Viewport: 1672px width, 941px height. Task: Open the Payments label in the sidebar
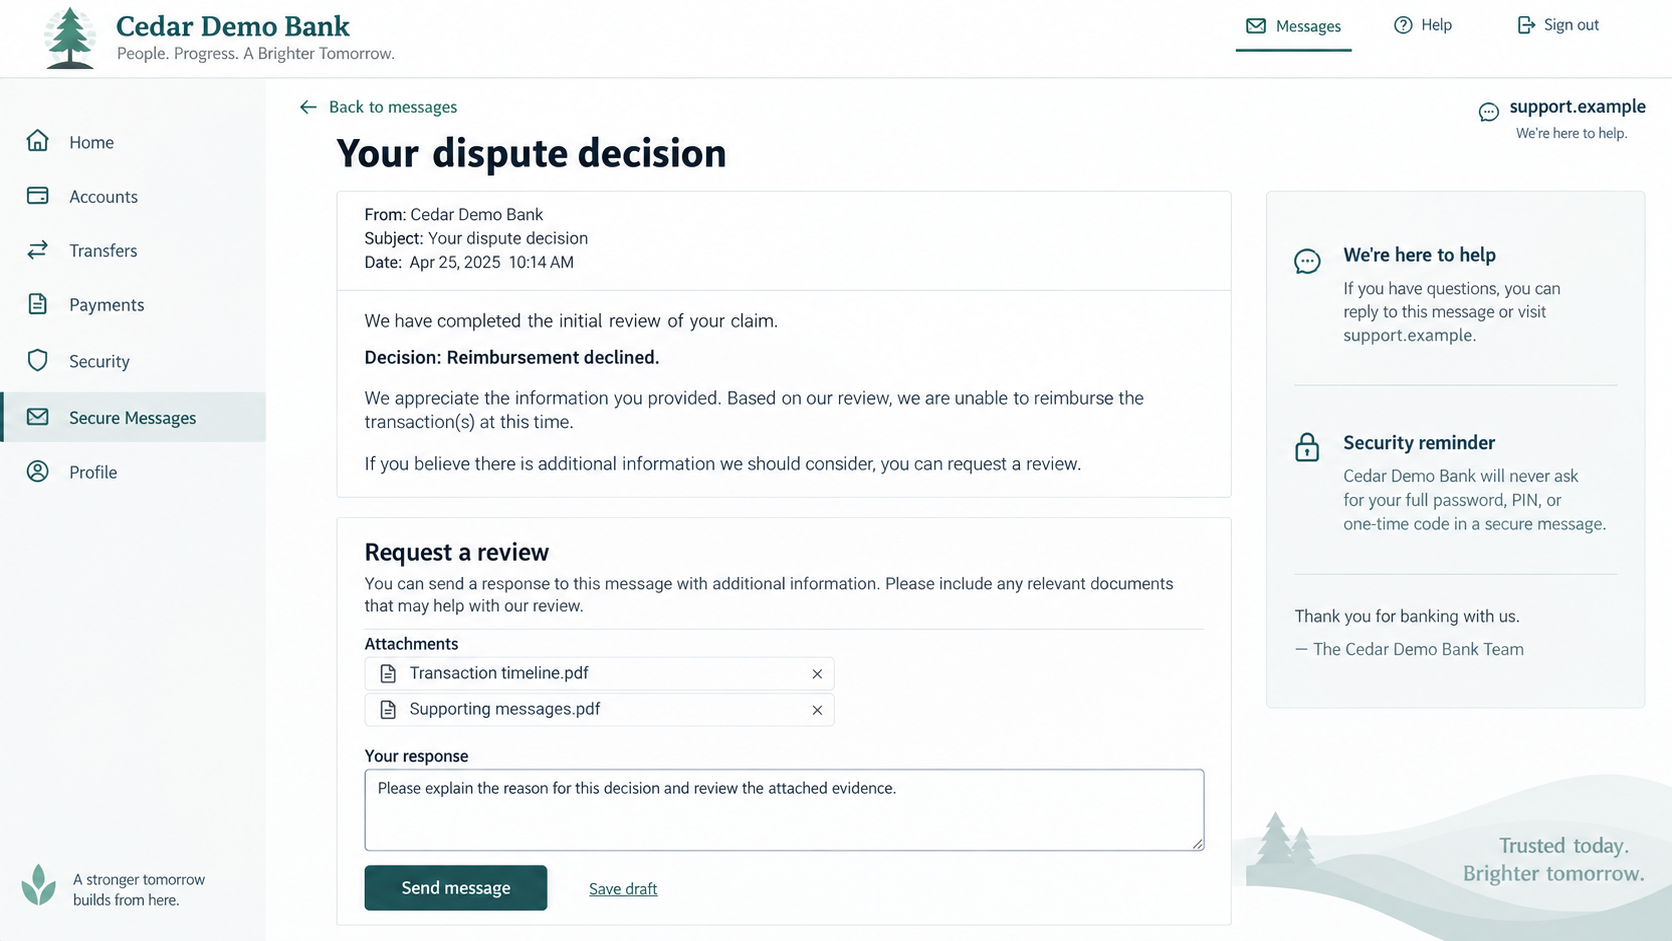(106, 305)
